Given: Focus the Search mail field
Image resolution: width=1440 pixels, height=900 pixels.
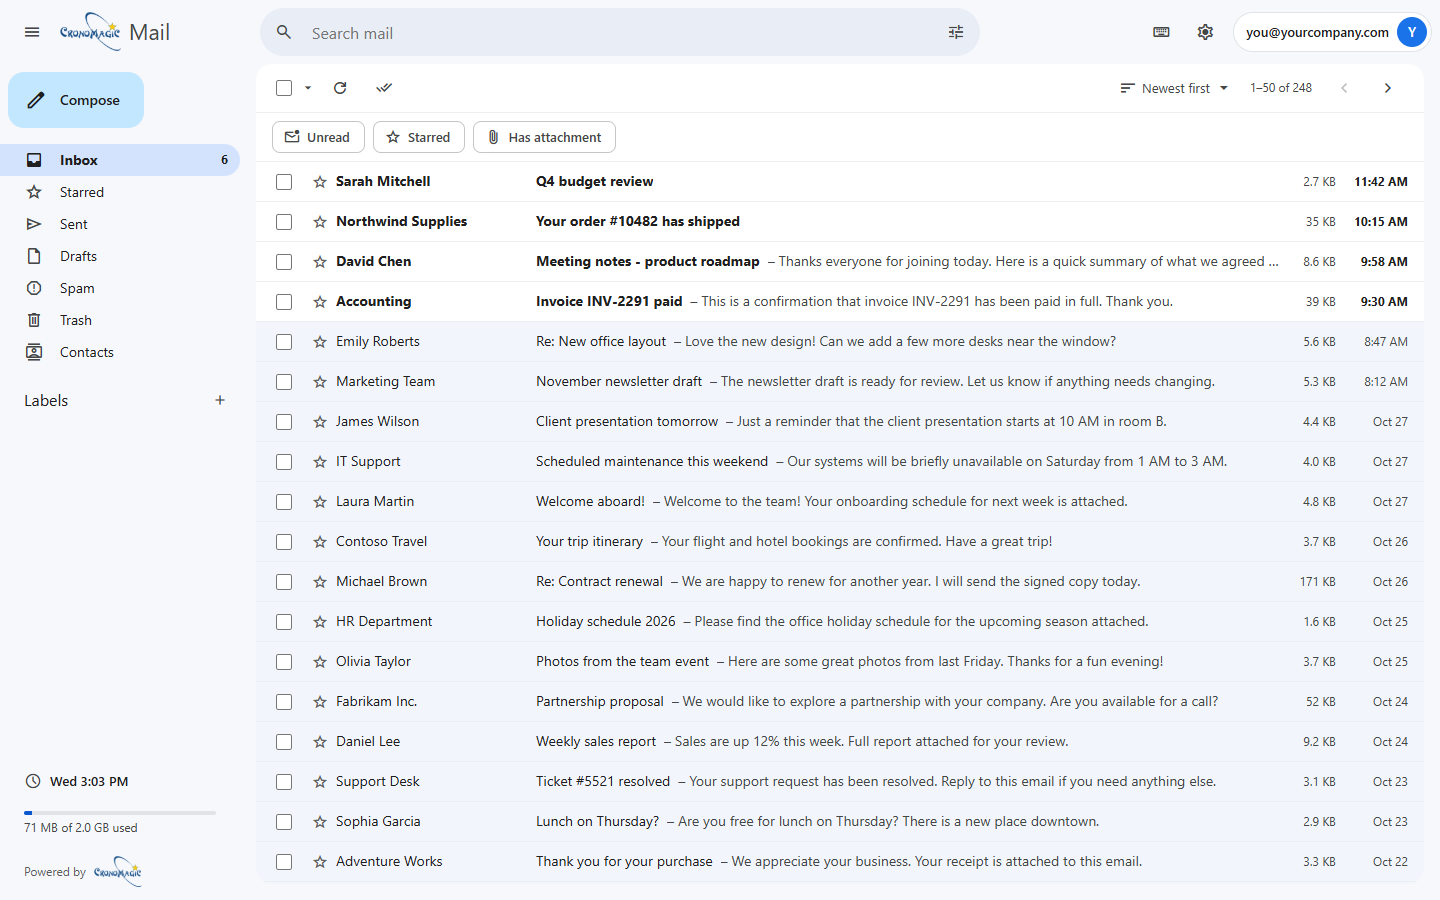Looking at the screenshot, I should (x=620, y=33).
